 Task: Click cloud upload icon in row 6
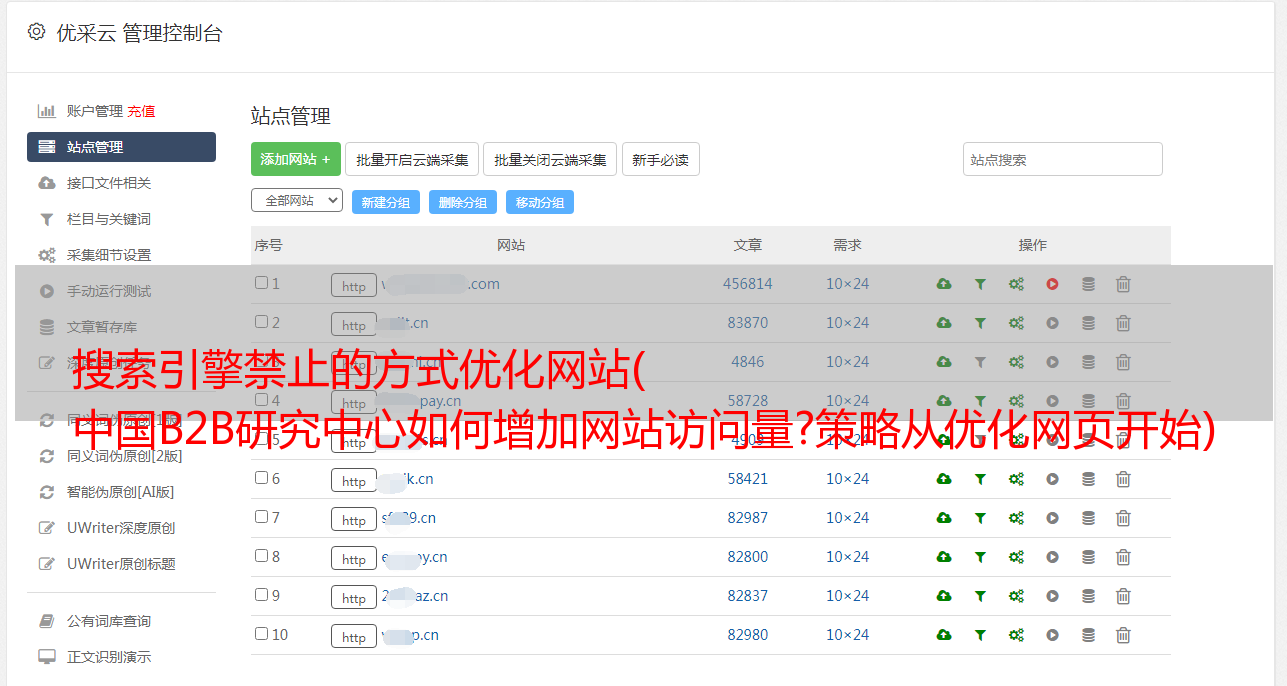click(x=944, y=479)
